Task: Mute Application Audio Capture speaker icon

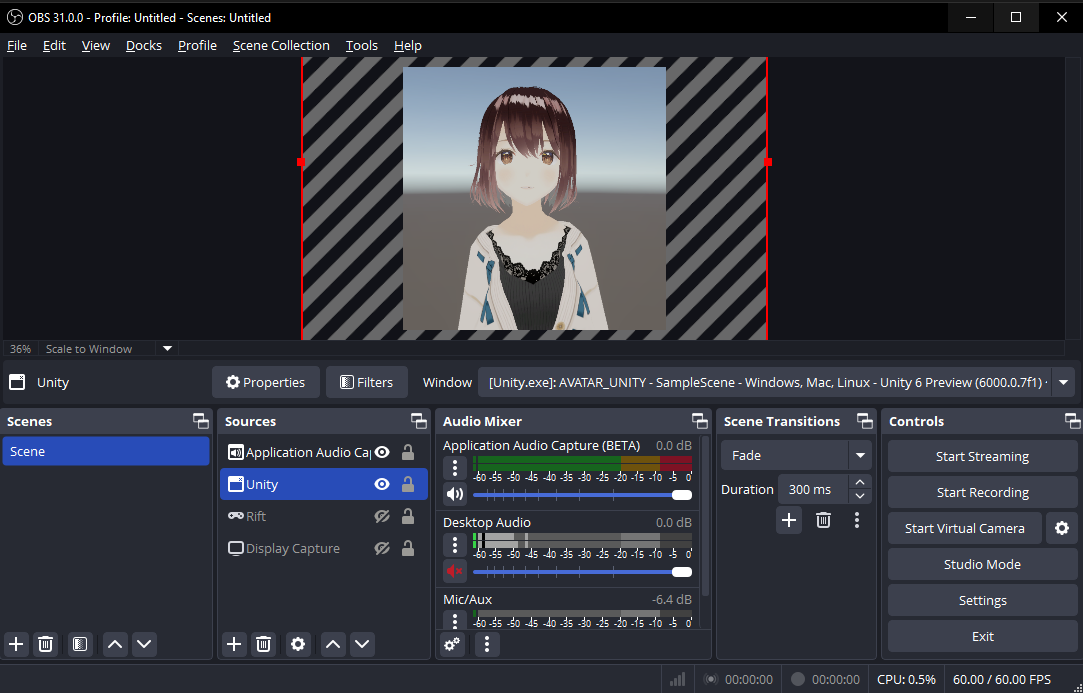Action: click(x=454, y=495)
